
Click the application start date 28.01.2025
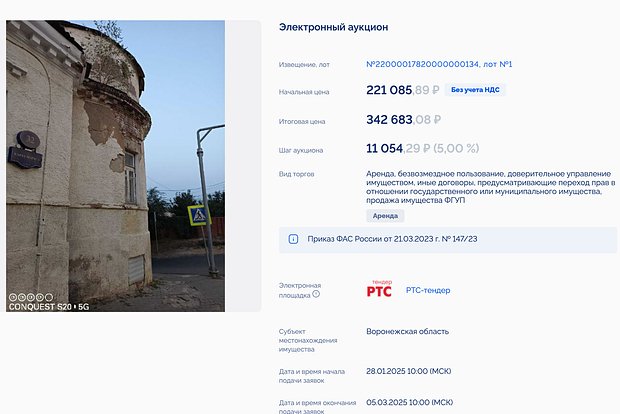tap(409, 371)
